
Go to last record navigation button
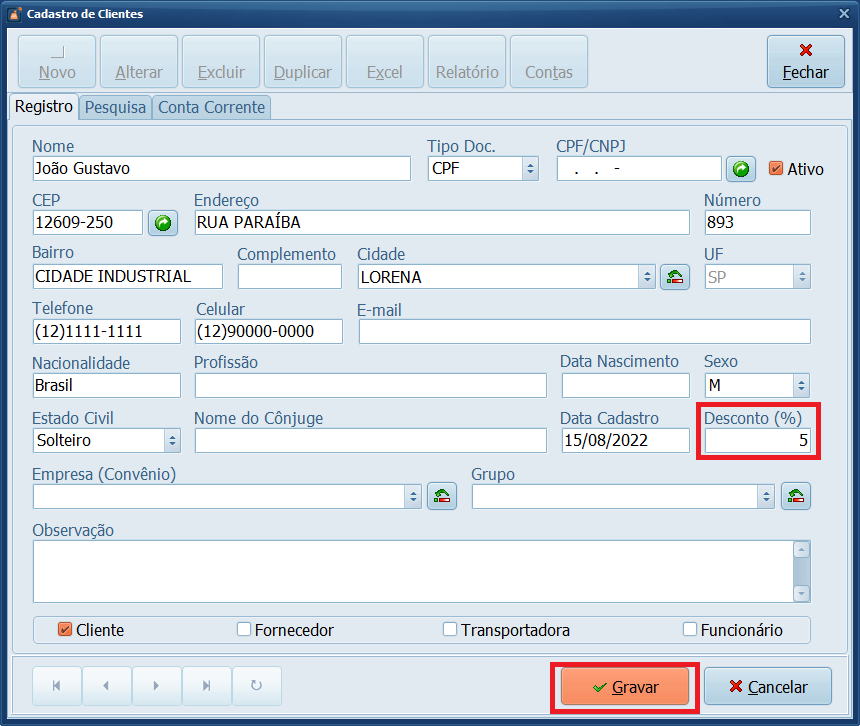(206, 685)
